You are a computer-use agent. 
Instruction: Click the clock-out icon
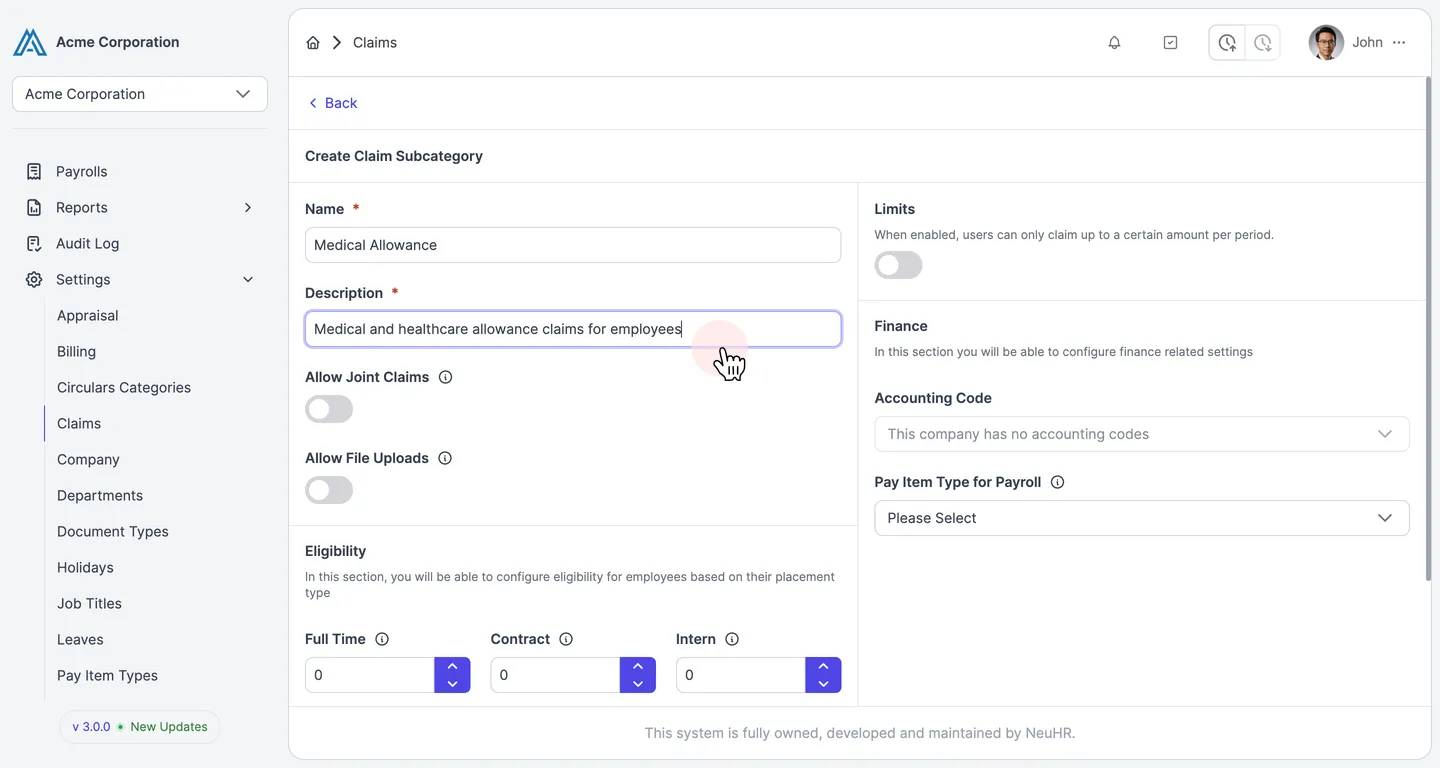coord(1263,42)
